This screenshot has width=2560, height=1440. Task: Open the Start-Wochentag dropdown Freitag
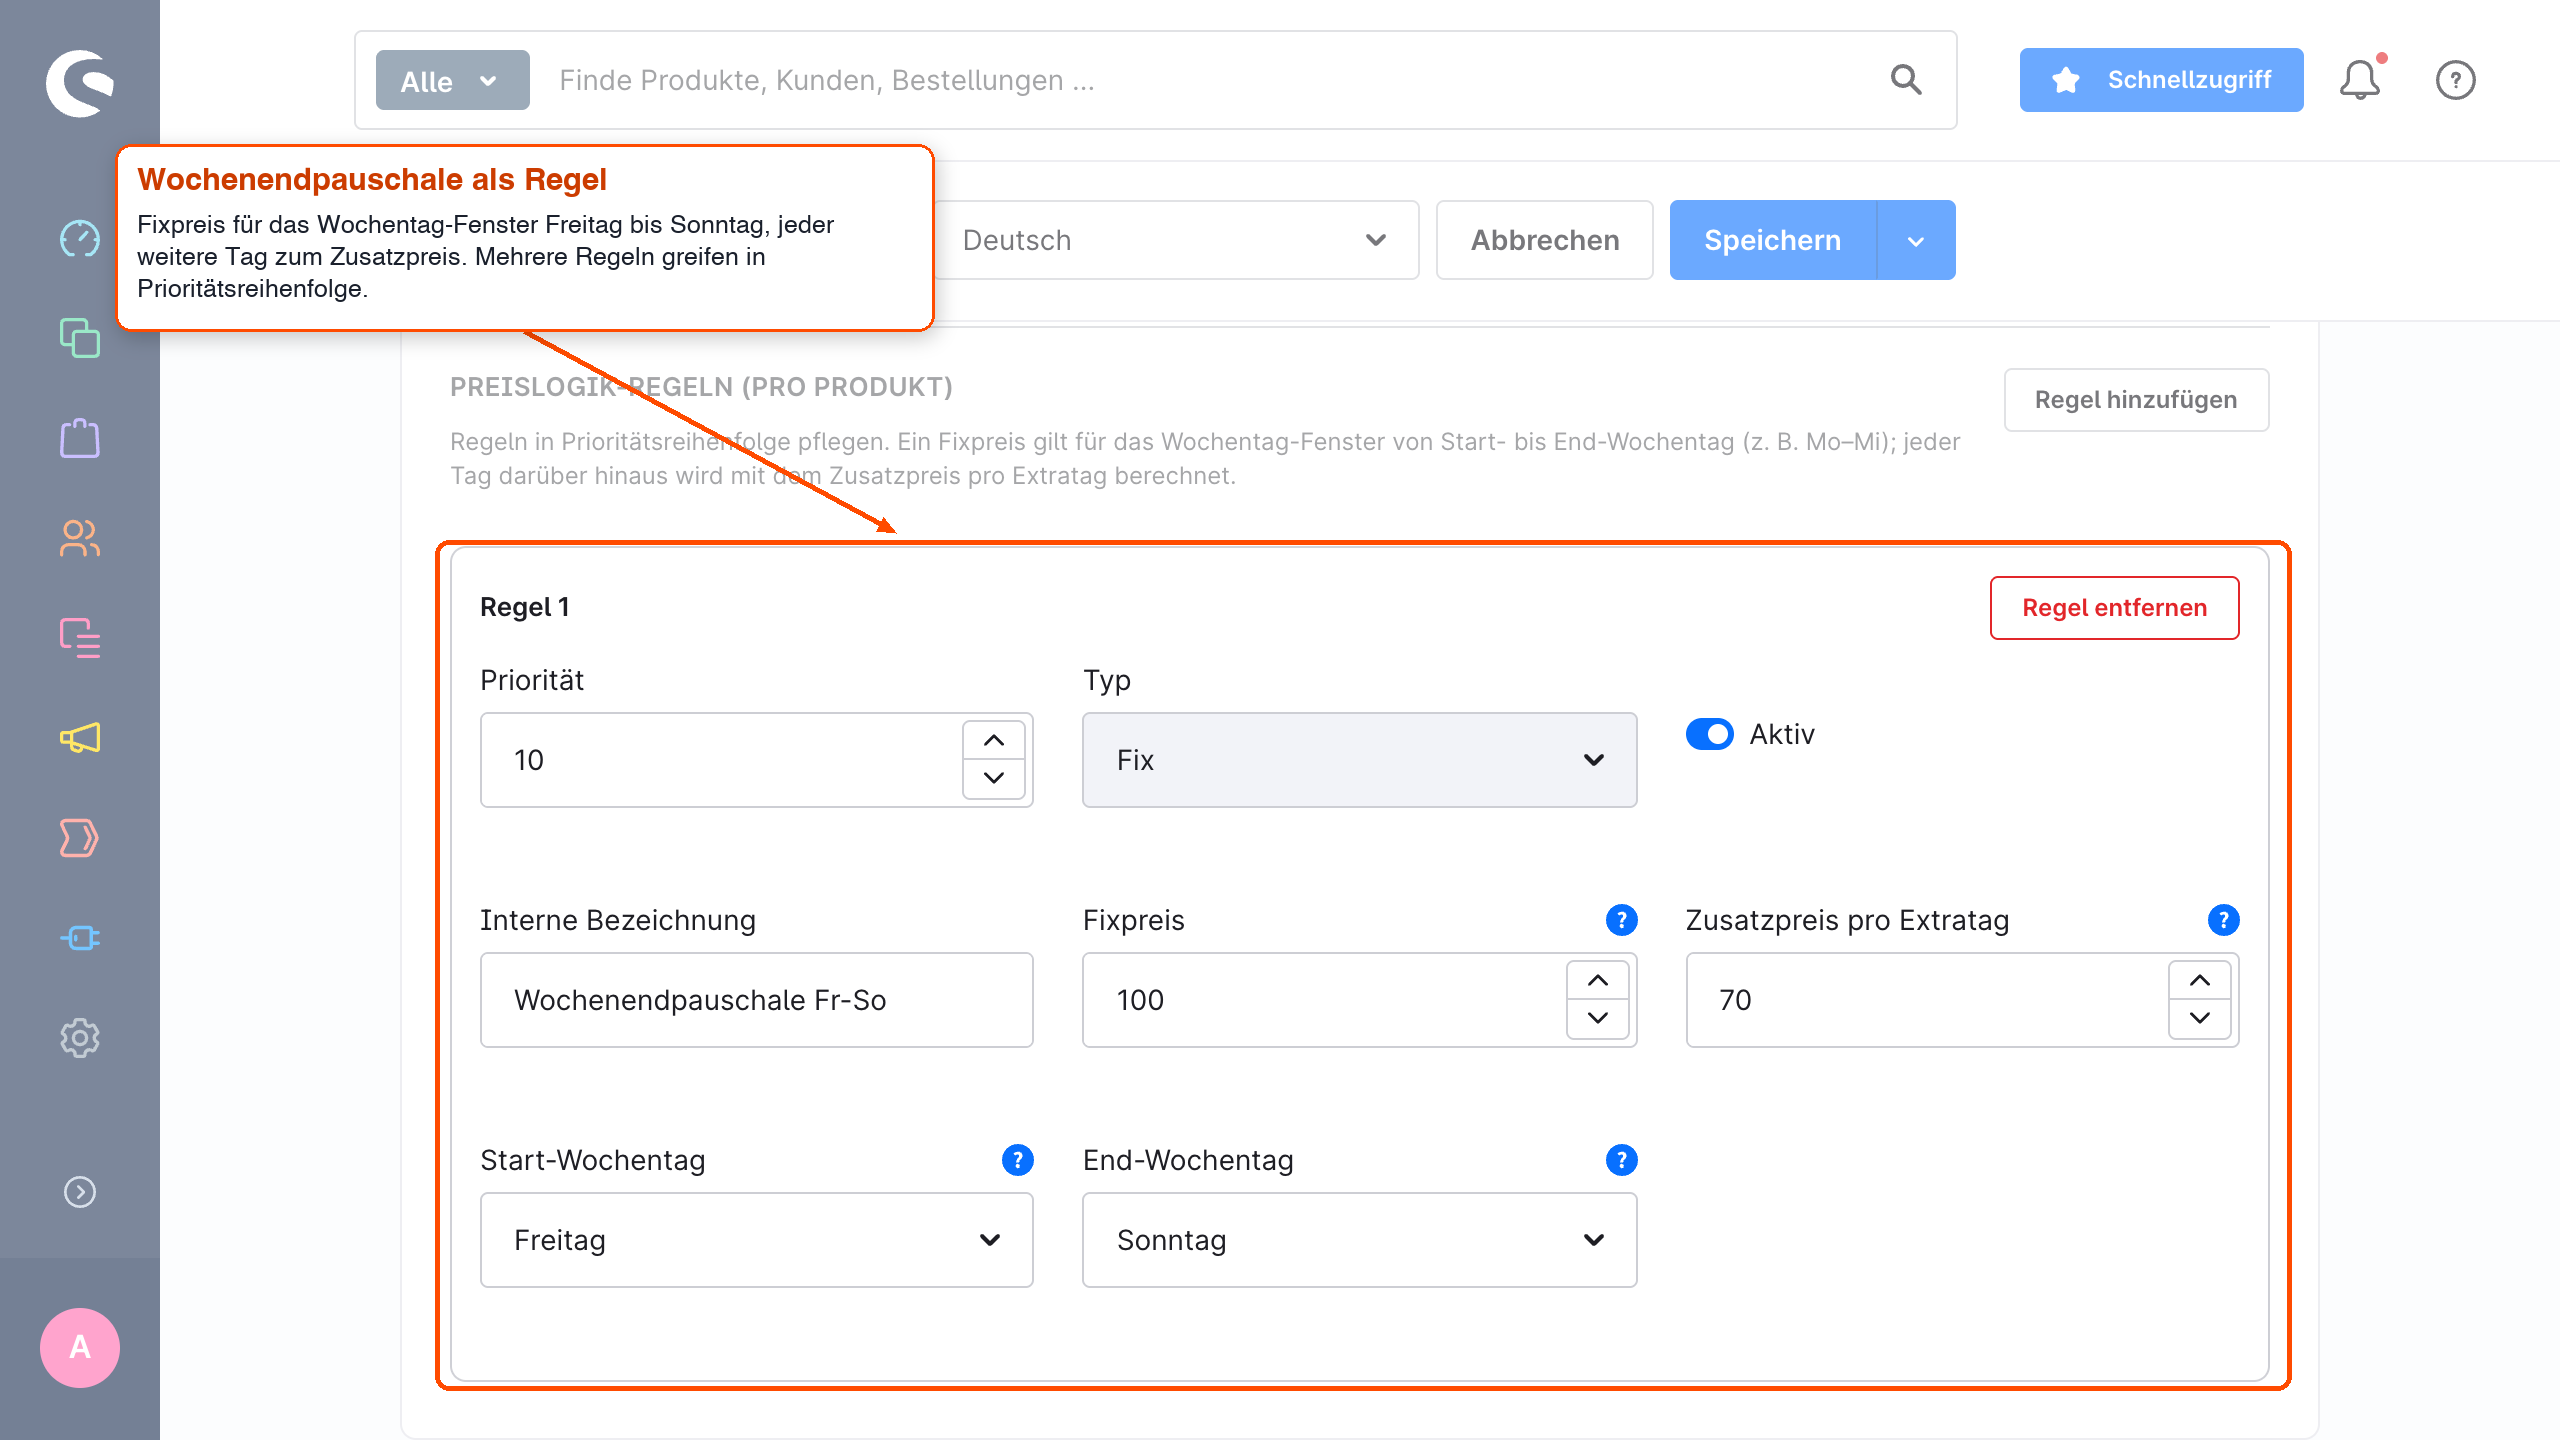coord(756,1240)
